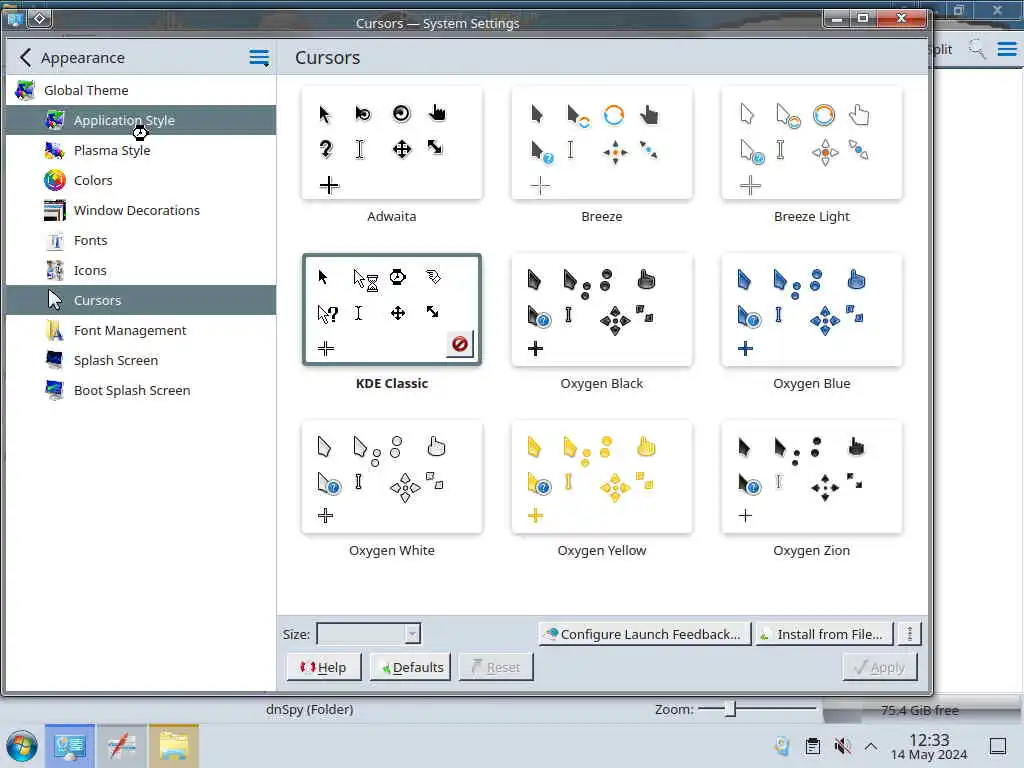This screenshot has width=1024, height=768.
Task: Click the search icon in background window
Action: 977,49
